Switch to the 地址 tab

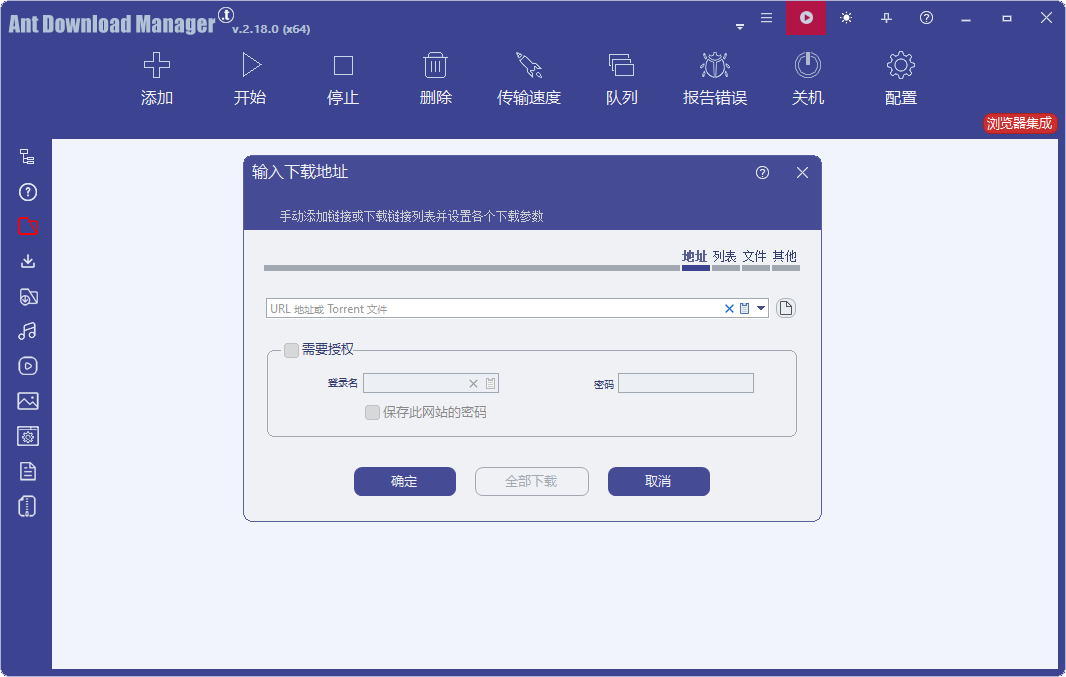click(695, 258)
